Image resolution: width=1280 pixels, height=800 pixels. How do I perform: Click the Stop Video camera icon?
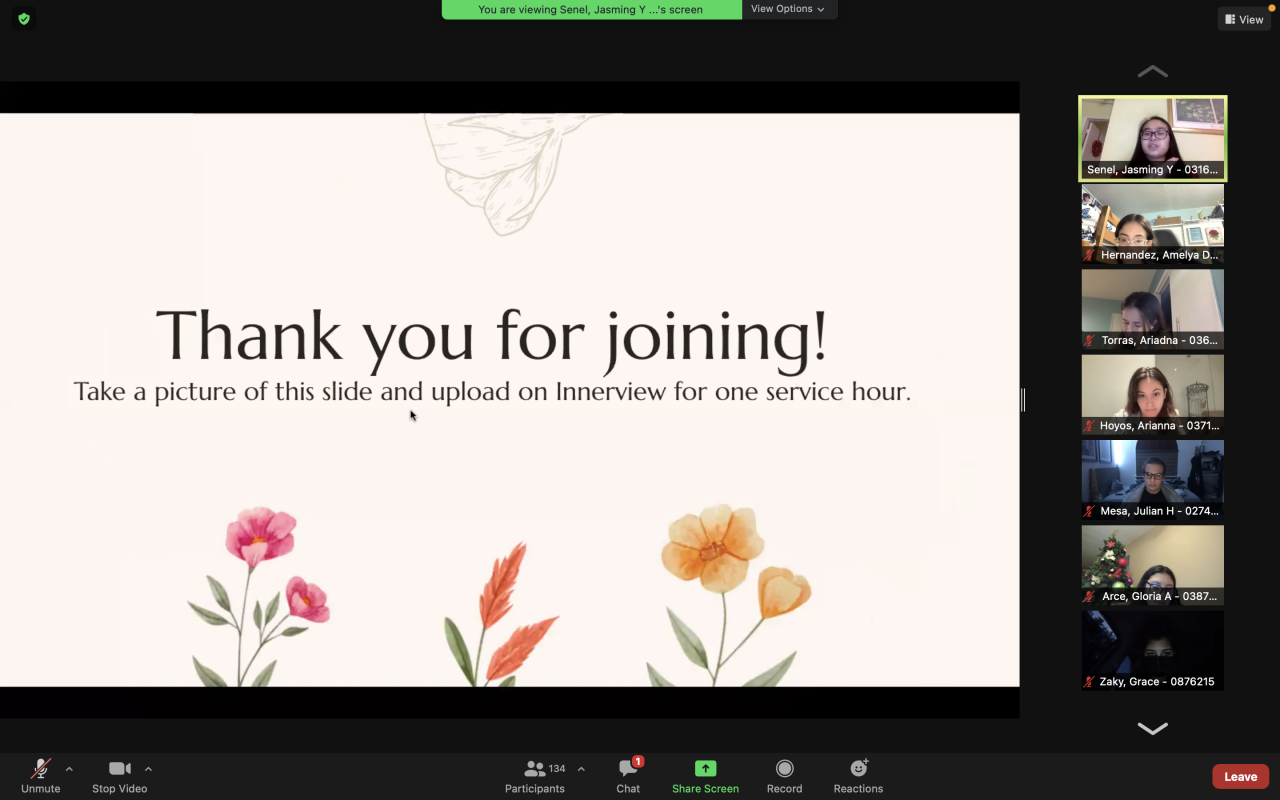click(x=120, y=768)
